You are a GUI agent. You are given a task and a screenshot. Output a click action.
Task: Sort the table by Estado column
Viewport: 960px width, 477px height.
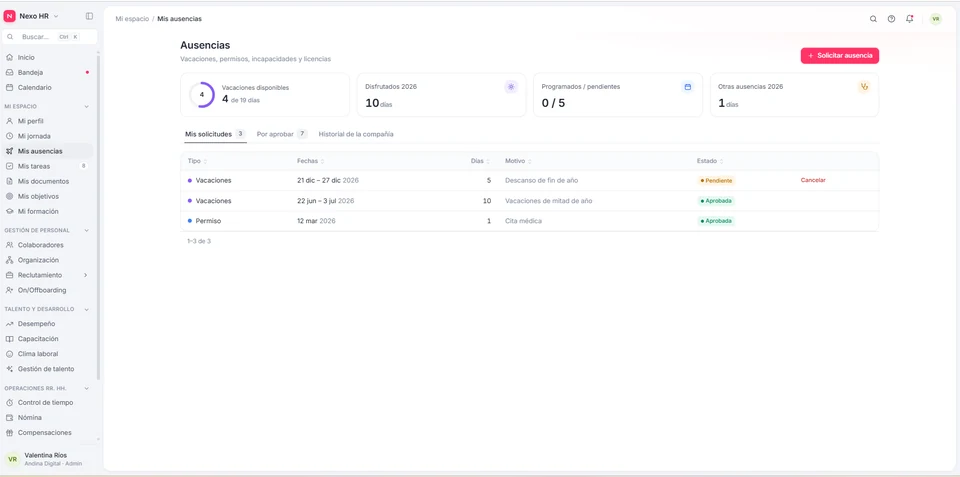pos(710,161)
